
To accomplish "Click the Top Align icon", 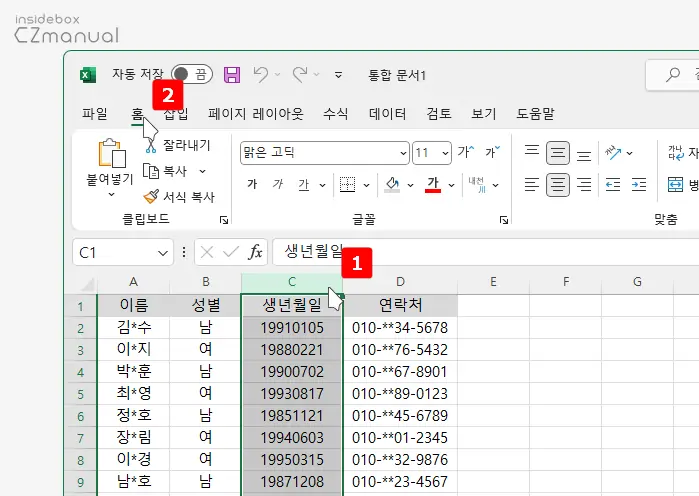I will click(x=532, y=152).
